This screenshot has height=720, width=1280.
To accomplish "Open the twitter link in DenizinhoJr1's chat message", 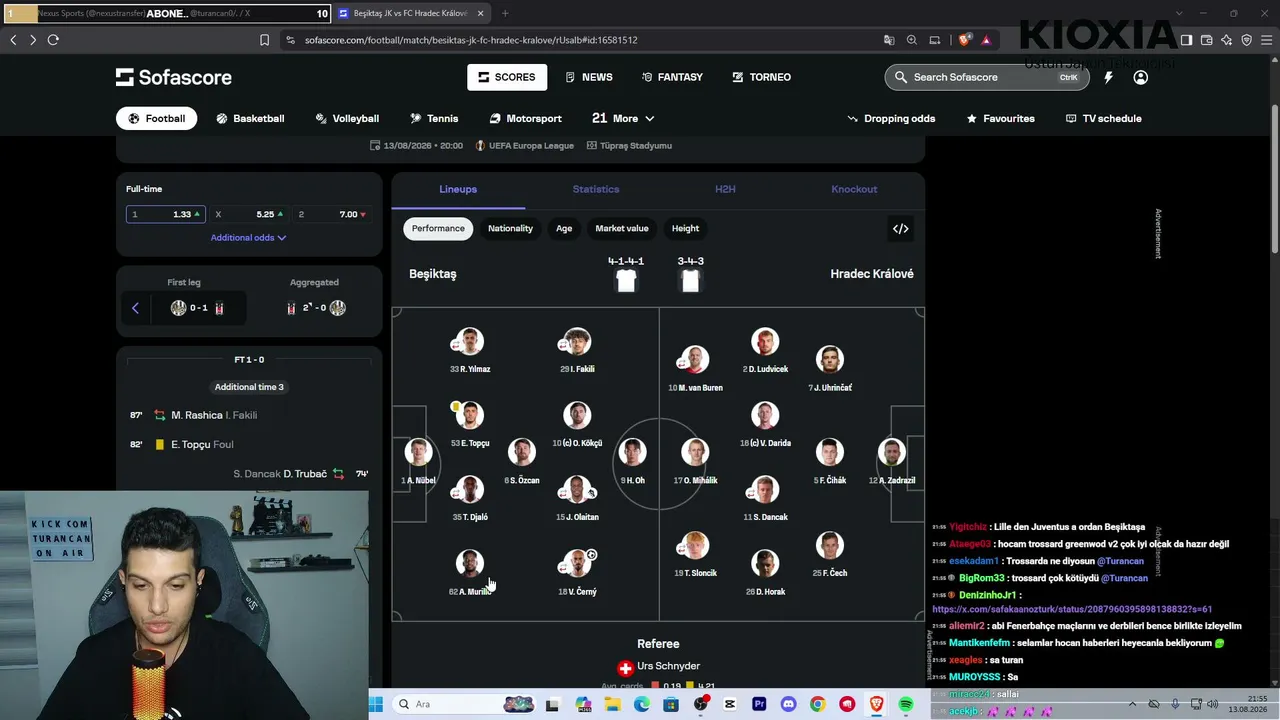I will pos(1072,609).
